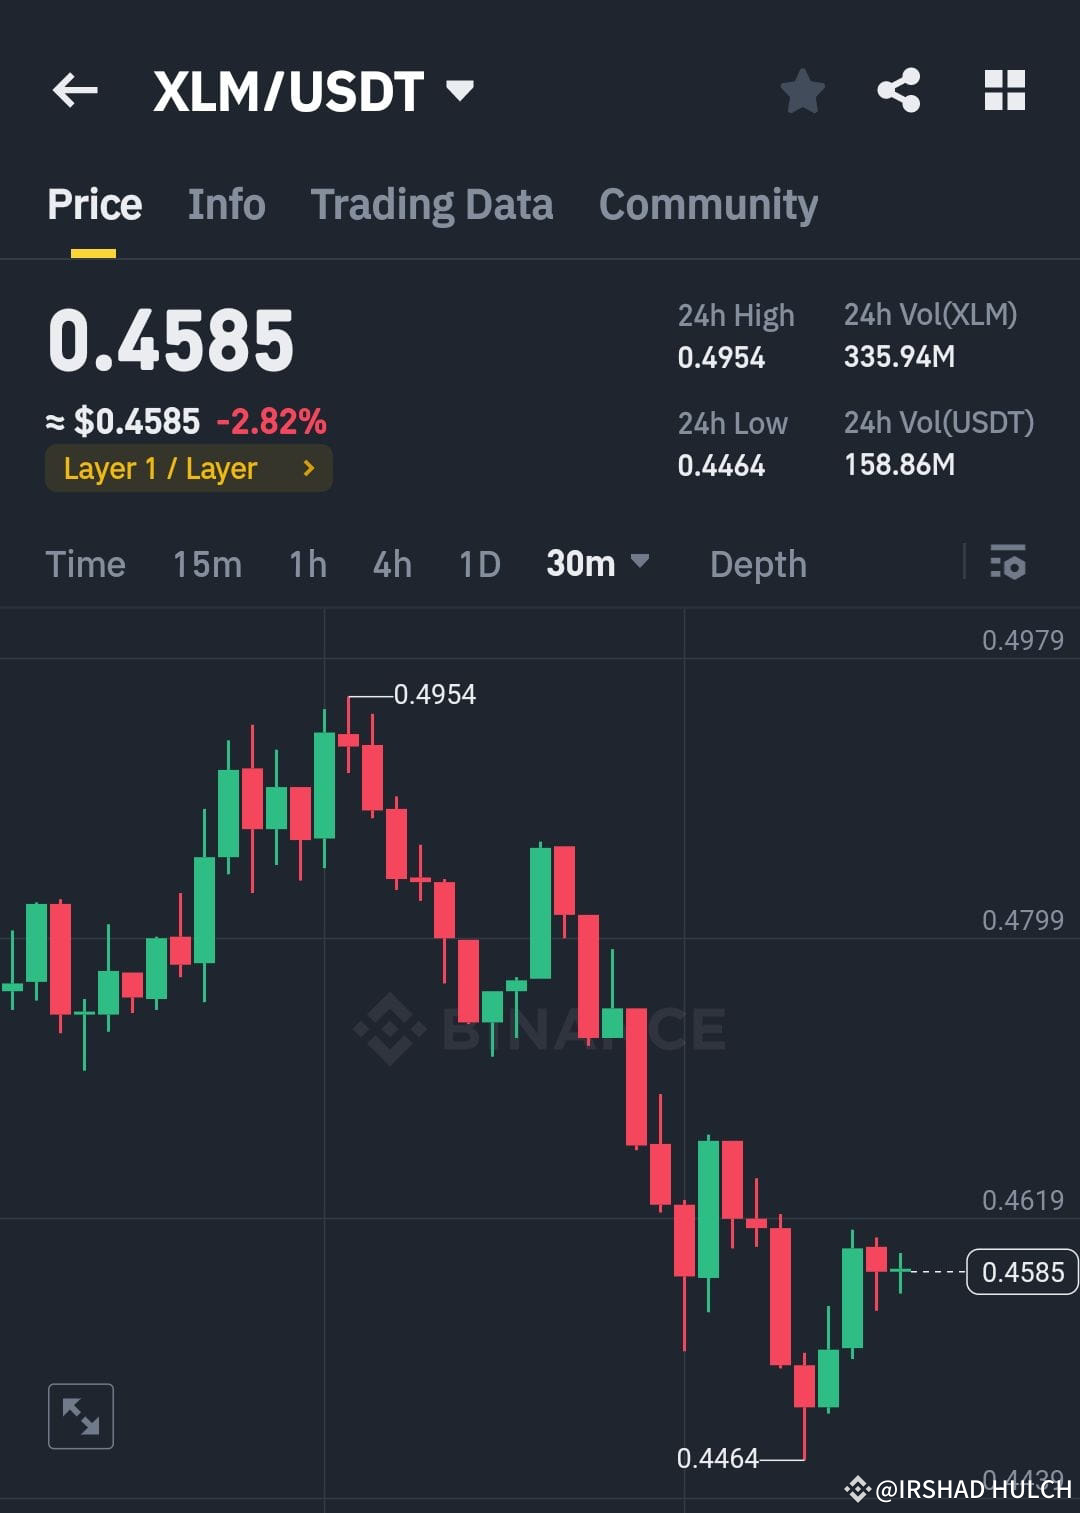The height and width of the screenshot is (1513, 1080).
Task: Open chart indicator settings icon
Action: (x=1009, y=564)
